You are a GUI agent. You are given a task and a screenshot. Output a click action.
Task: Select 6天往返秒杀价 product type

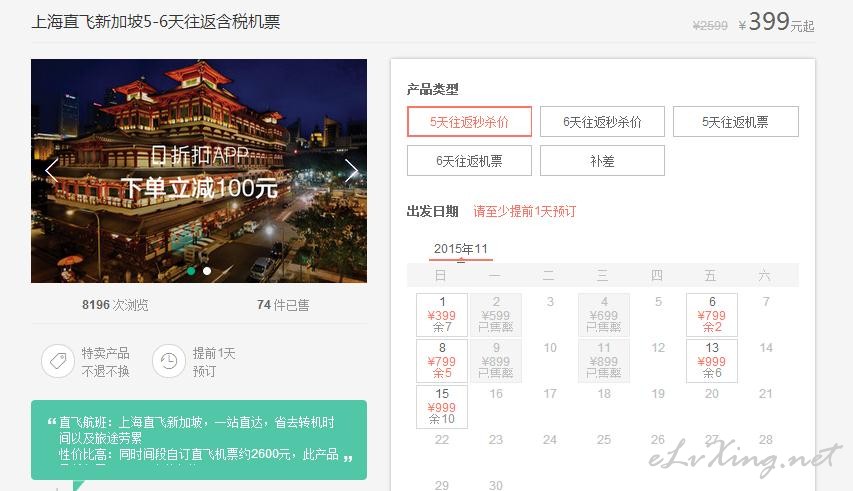coord(602,122)
